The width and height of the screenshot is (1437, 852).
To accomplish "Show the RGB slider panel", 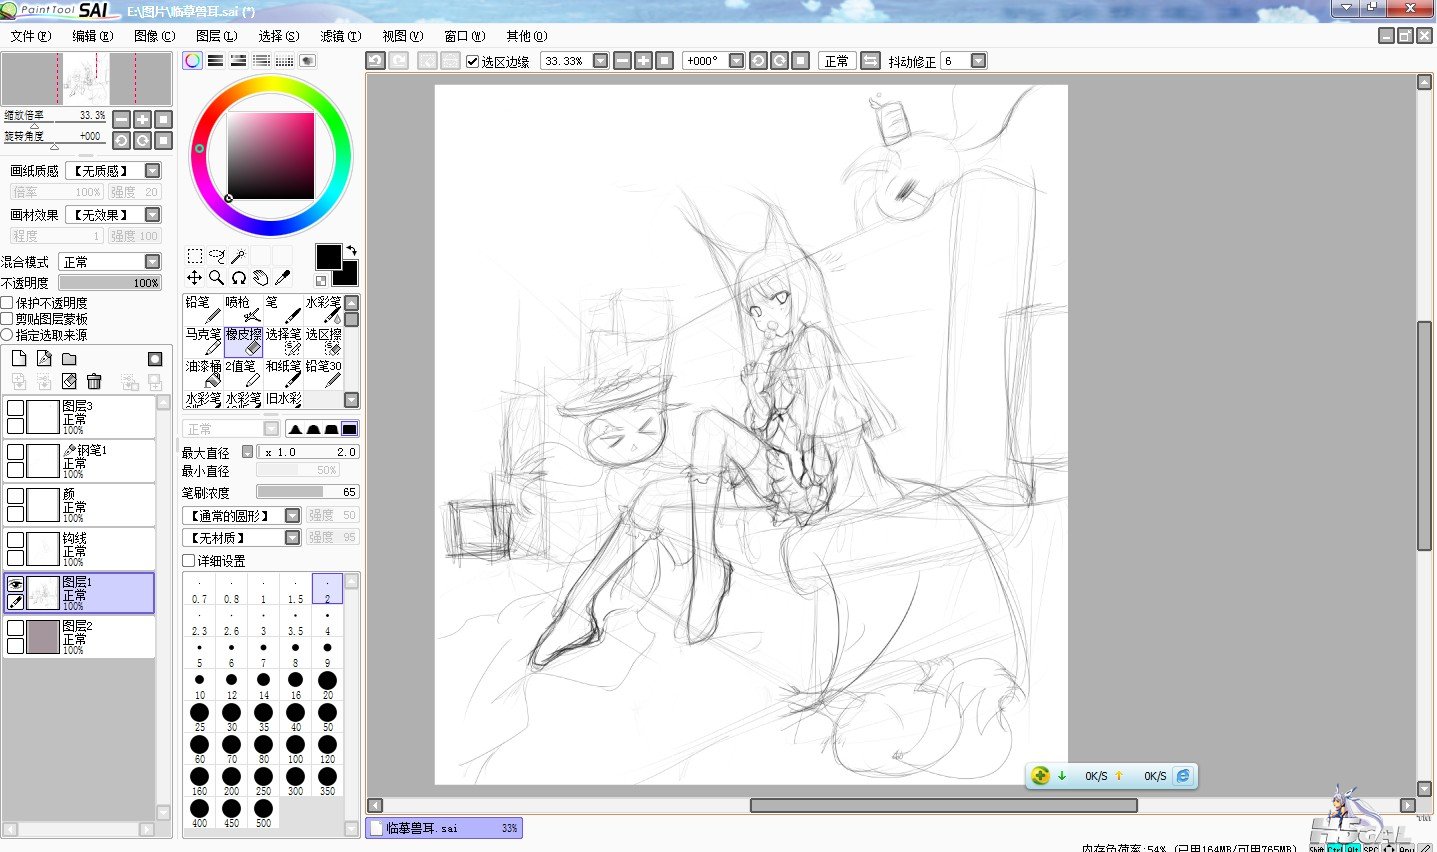I will pos(215,60).
